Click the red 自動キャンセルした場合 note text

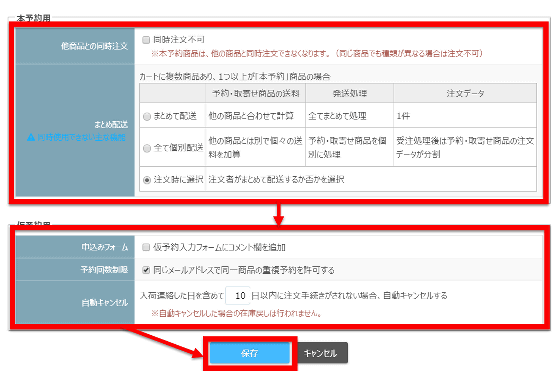pyautogui.click(x=236, y=314)
